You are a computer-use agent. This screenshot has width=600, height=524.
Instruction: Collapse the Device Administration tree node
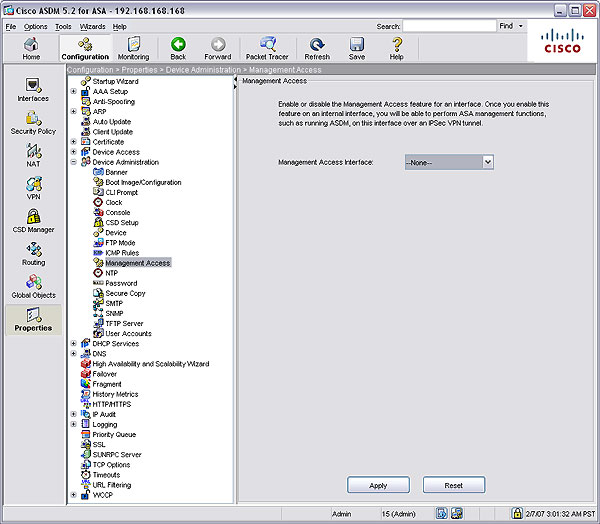click(74, 162)
